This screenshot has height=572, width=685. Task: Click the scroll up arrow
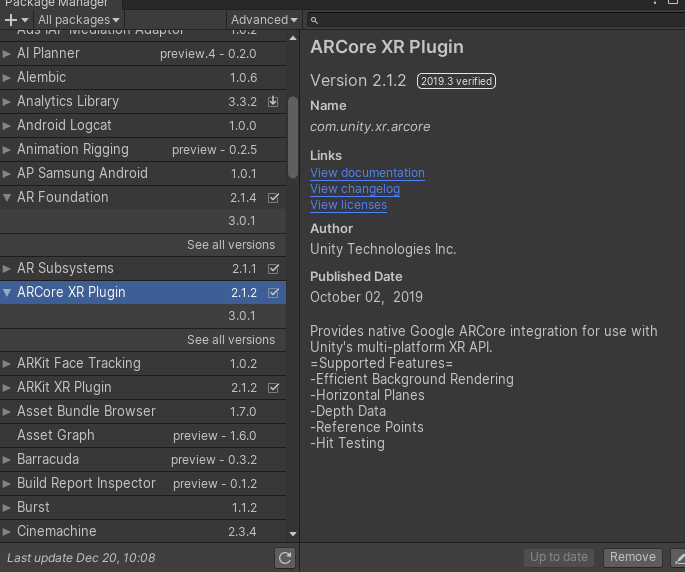[x=293, y=38]
